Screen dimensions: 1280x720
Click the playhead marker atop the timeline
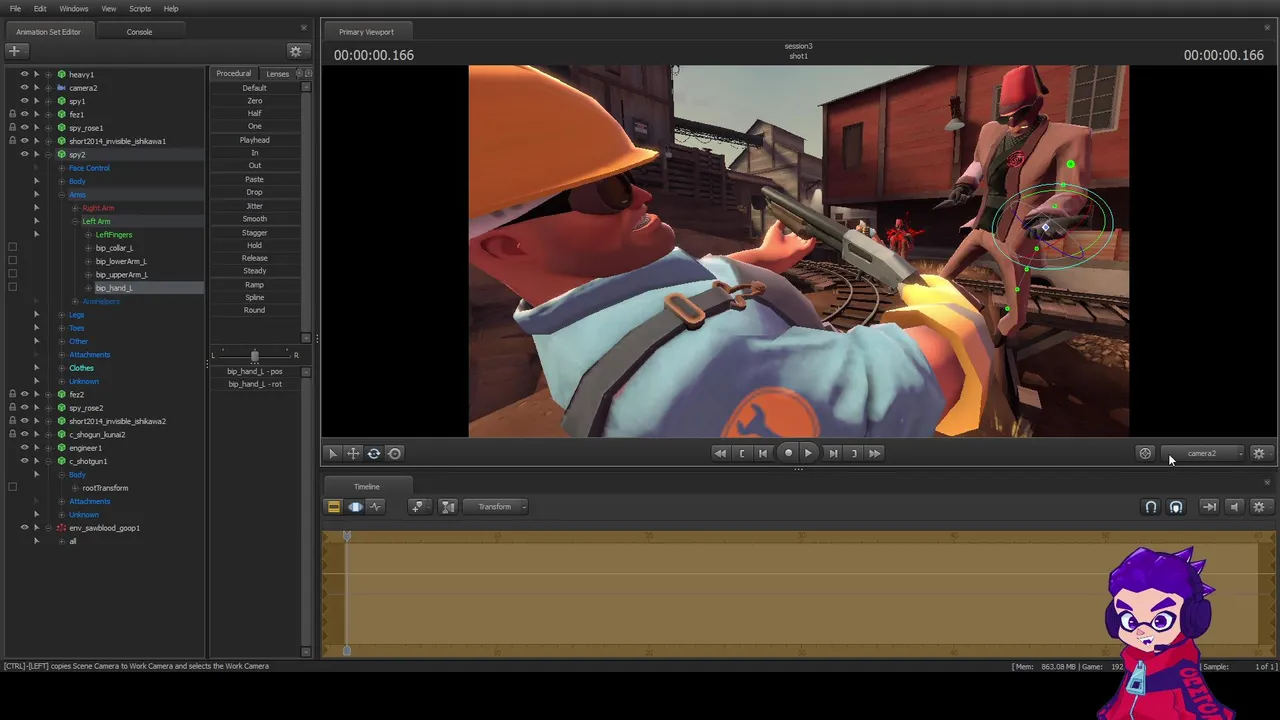[x=347, y=536]
